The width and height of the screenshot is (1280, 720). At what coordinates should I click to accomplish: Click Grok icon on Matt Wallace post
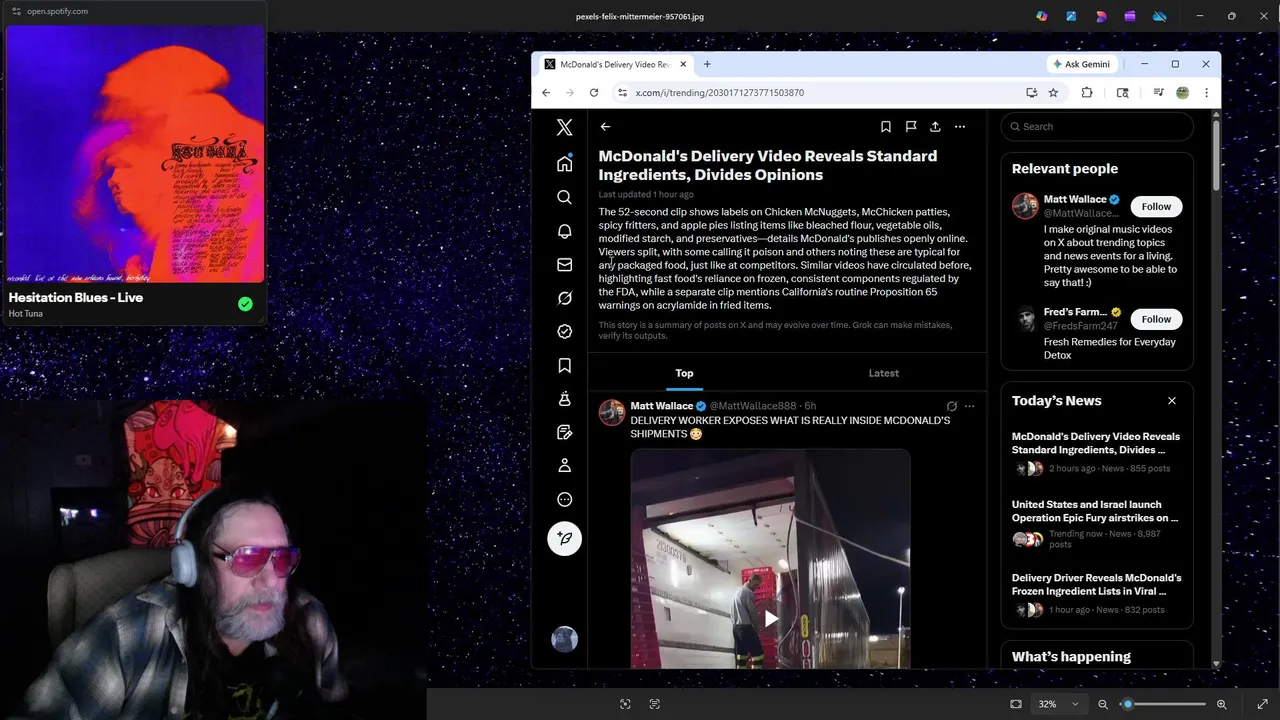coord(951,406)
